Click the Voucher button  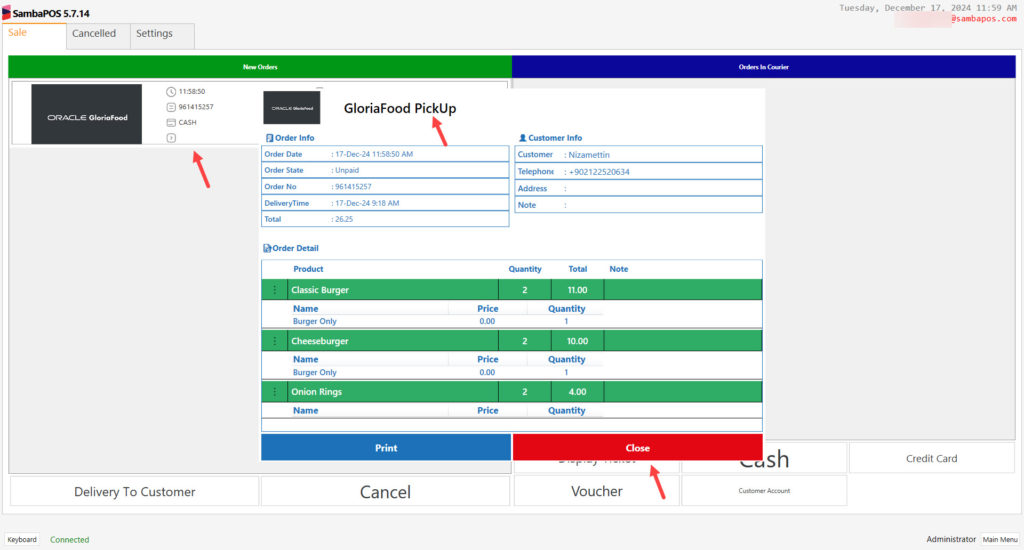pyautogui.click(x=596, y=491)
